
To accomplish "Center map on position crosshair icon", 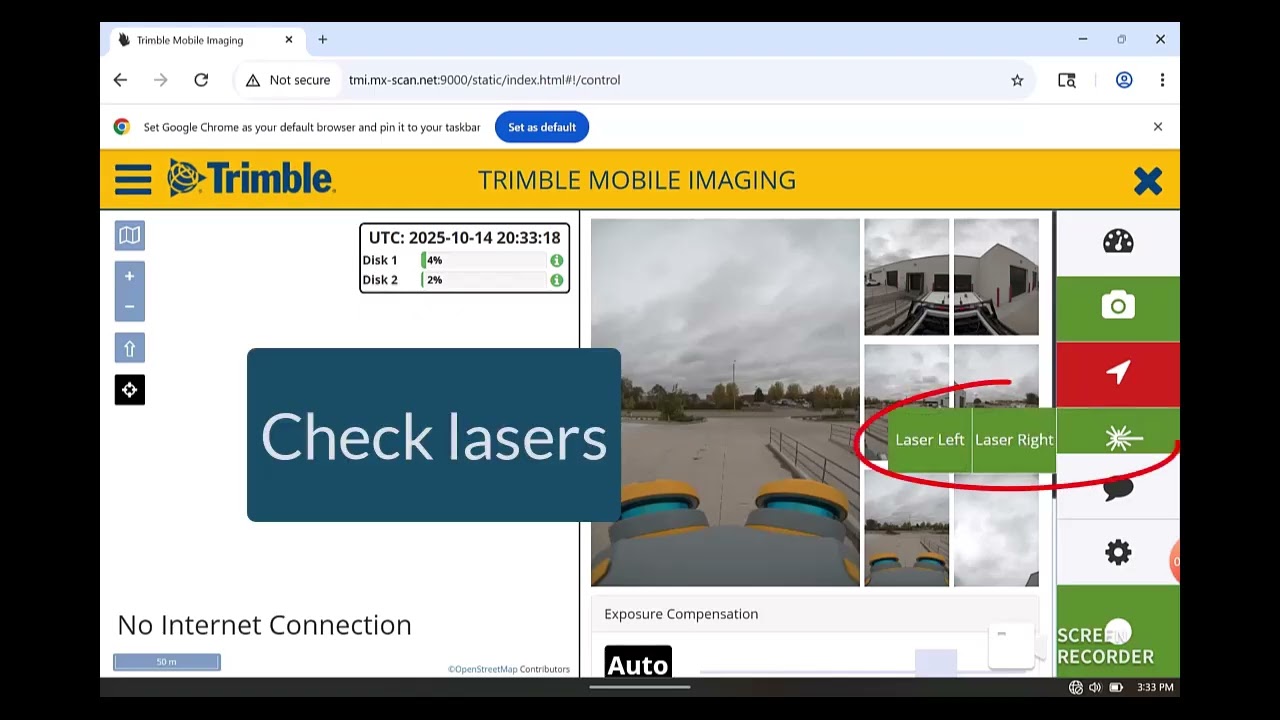I will coord(130,390).
